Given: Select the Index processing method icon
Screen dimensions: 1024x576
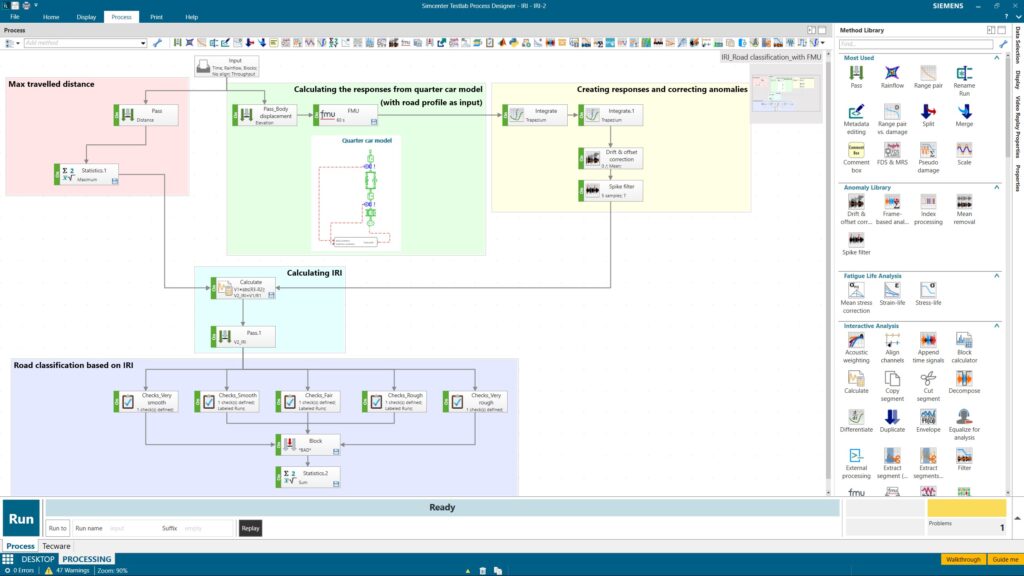Looking at the screenshot, I should (x=928, y=202).
